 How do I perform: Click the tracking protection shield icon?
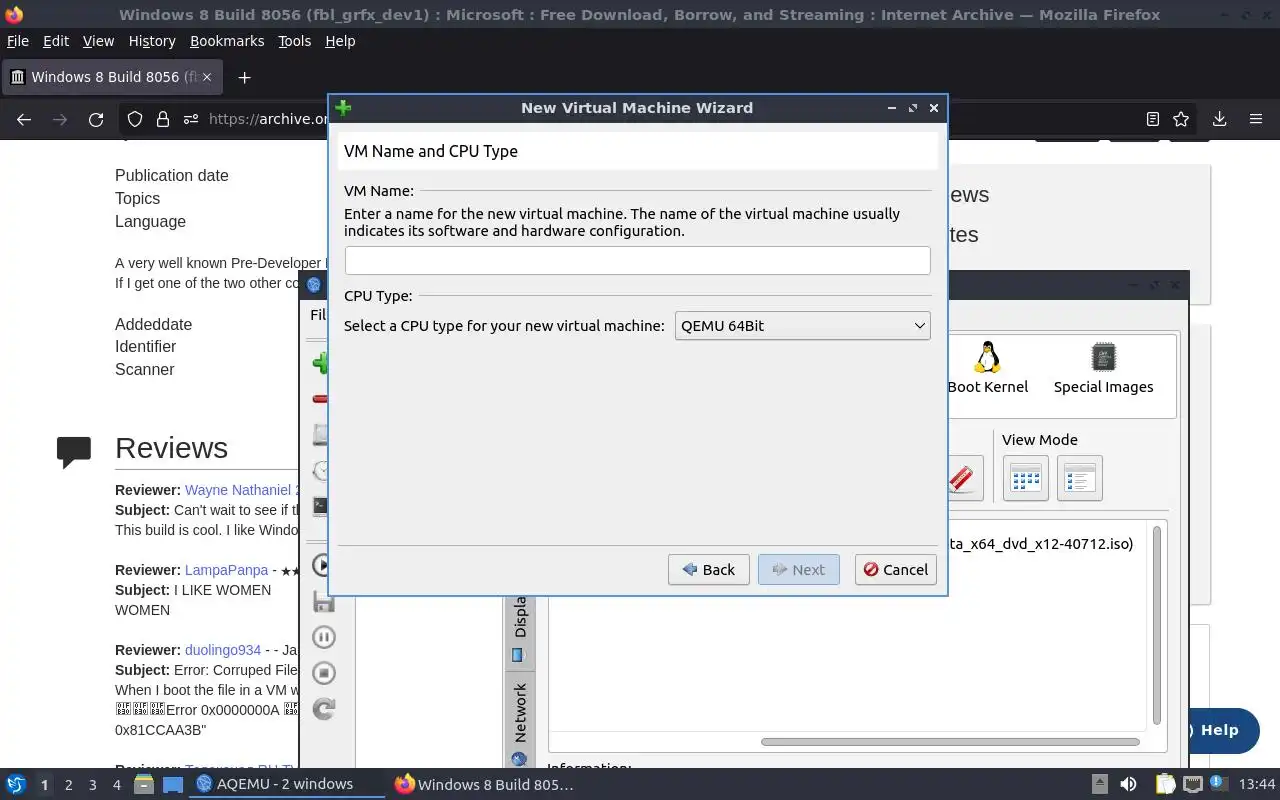(135, 119)
